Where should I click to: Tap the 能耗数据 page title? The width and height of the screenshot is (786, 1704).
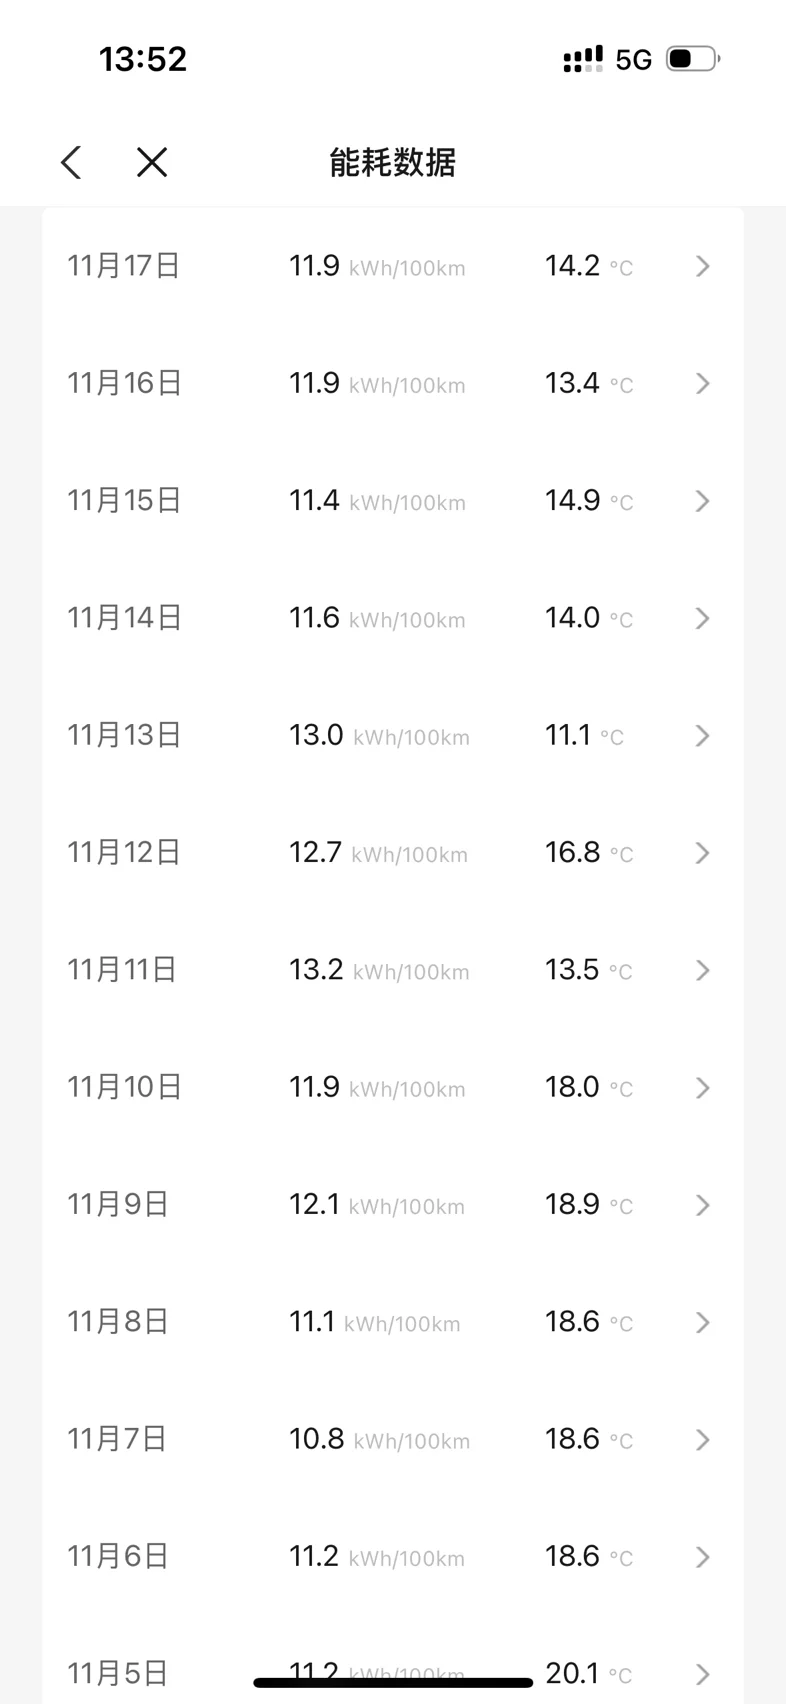coord(392,162)
